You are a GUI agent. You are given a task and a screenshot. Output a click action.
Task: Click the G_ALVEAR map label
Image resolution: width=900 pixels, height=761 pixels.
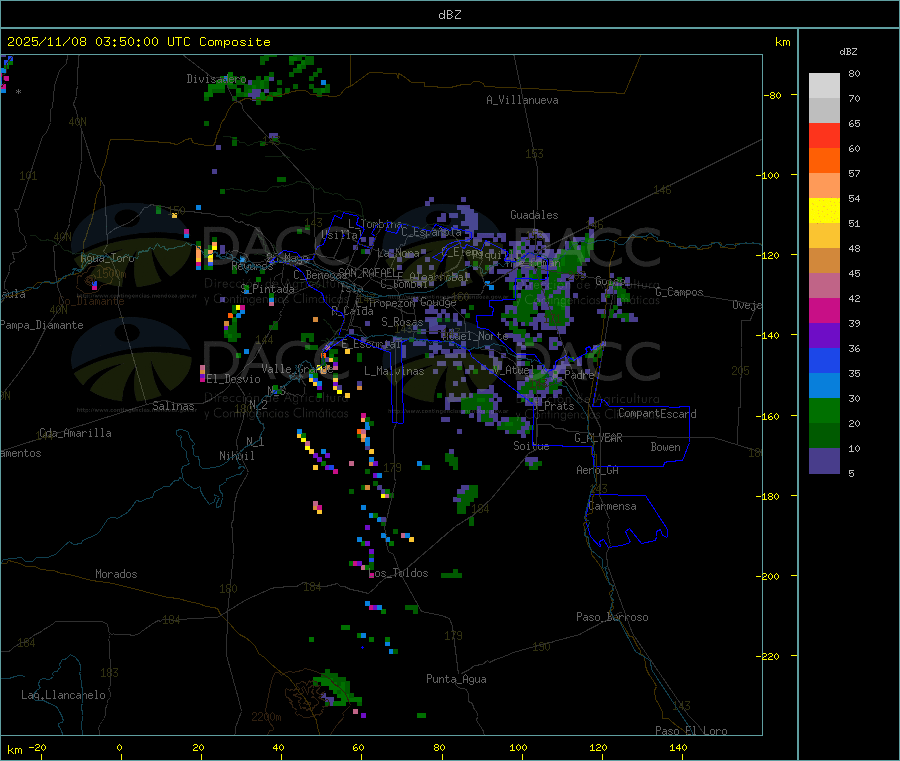598,438
